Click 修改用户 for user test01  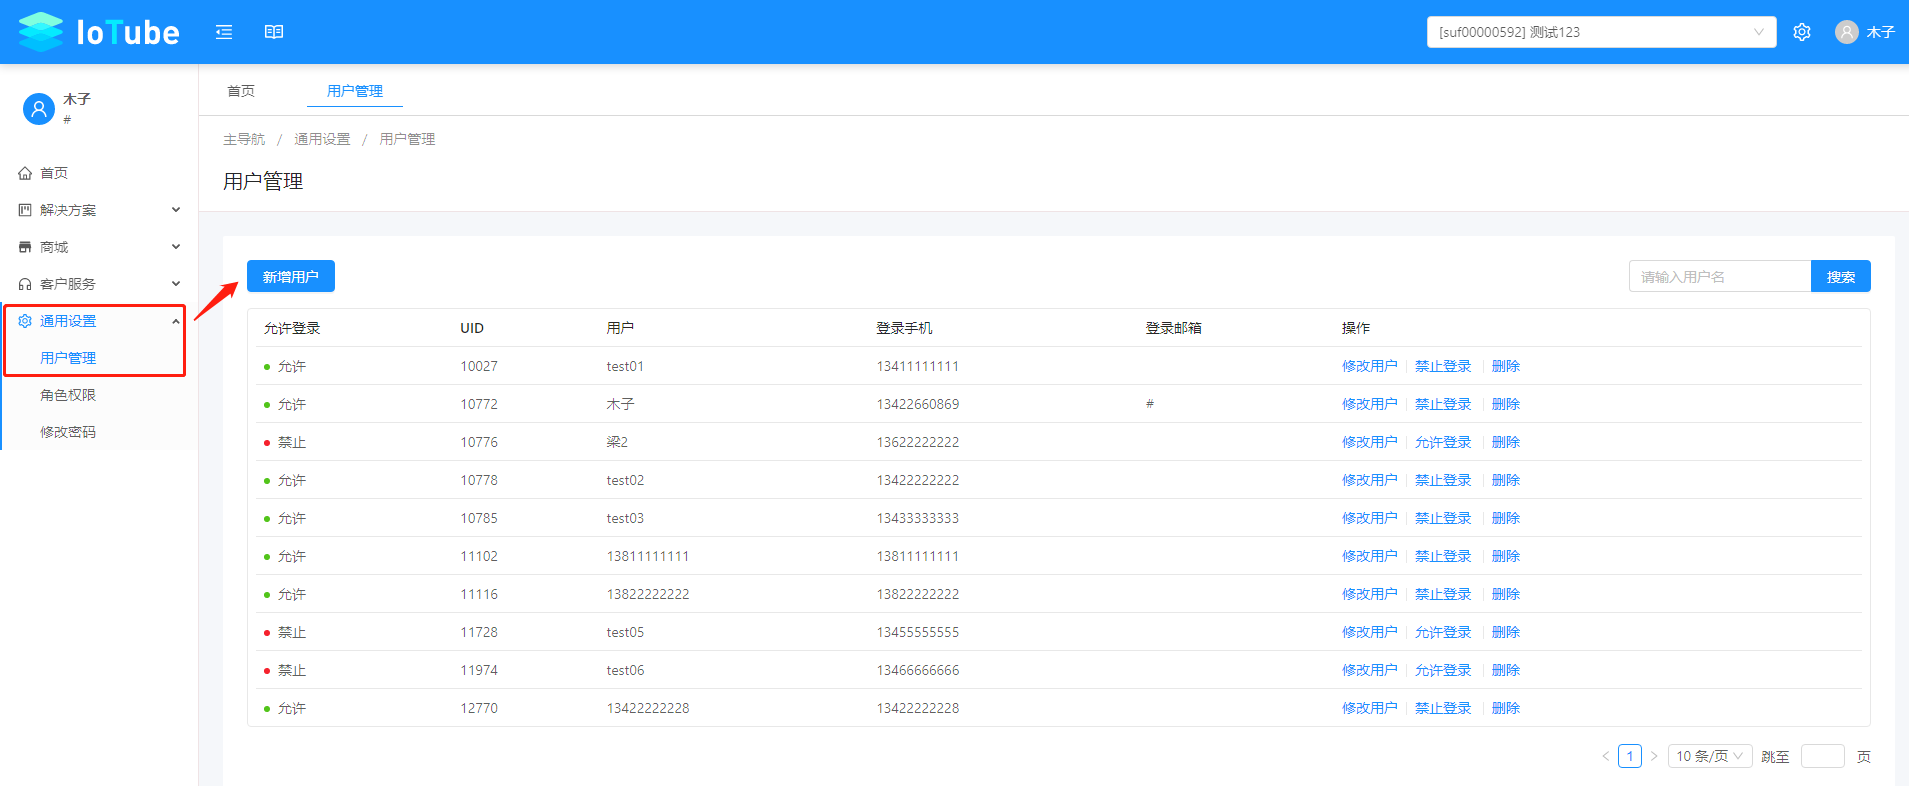tap(1369, 366)
